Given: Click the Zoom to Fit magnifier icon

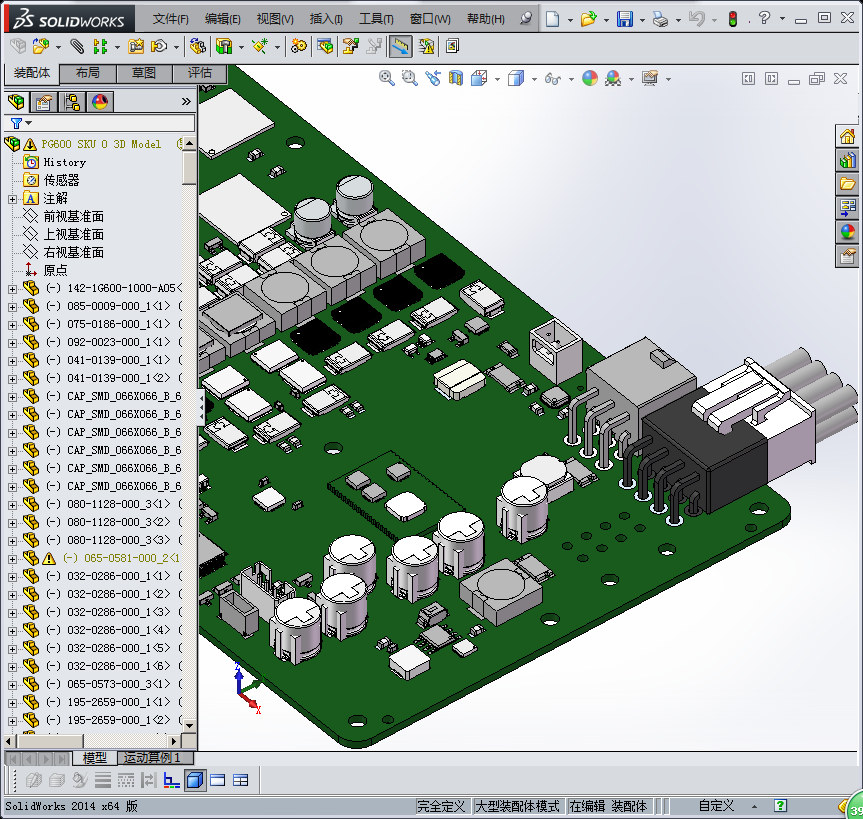Looking at the screenshot, I should 387,78.
